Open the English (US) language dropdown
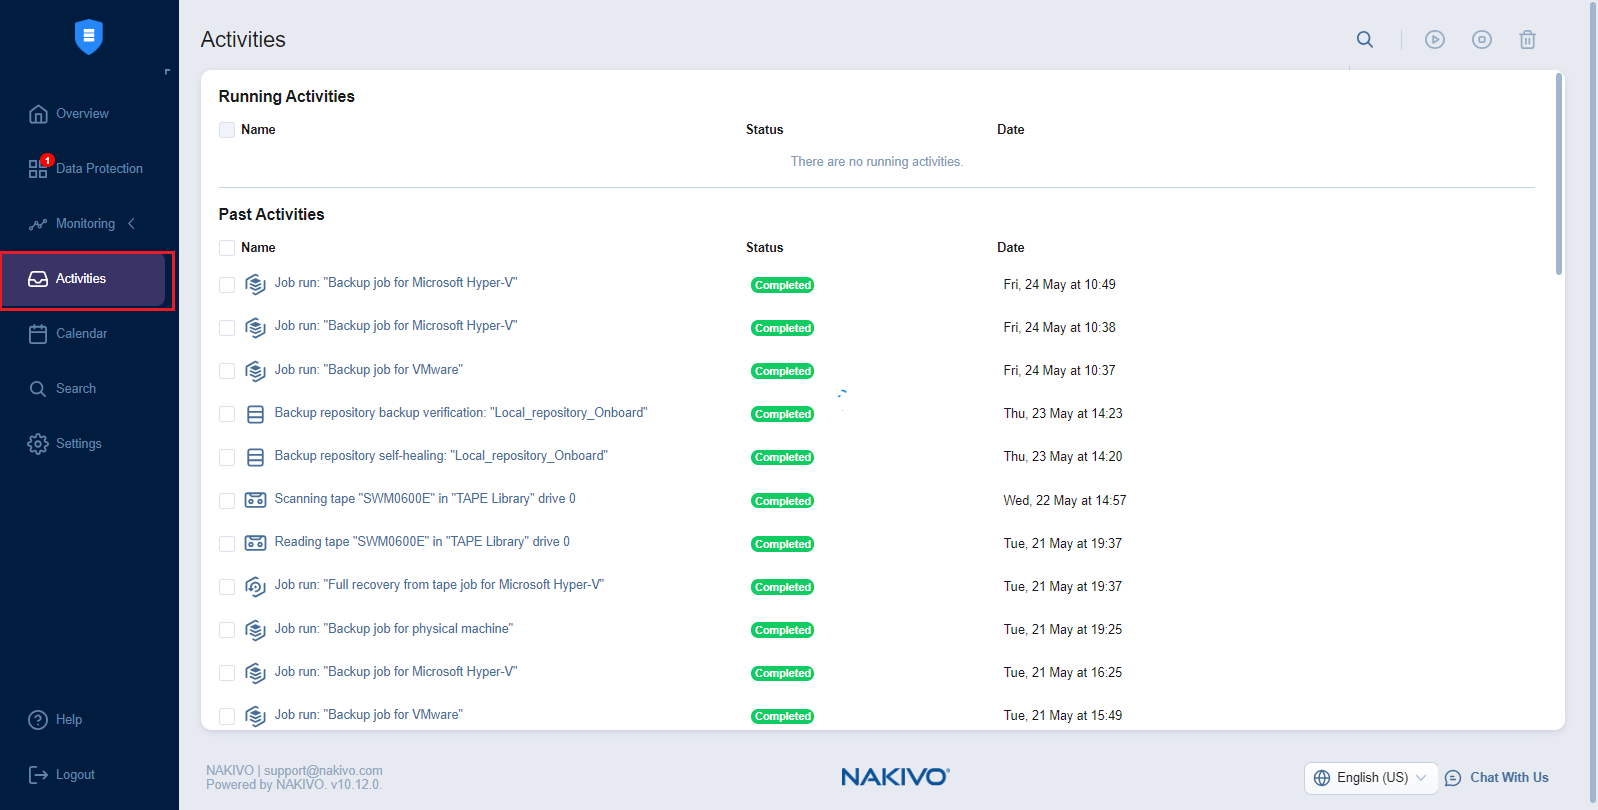The image size is (1598, 810). (1370, 778)
